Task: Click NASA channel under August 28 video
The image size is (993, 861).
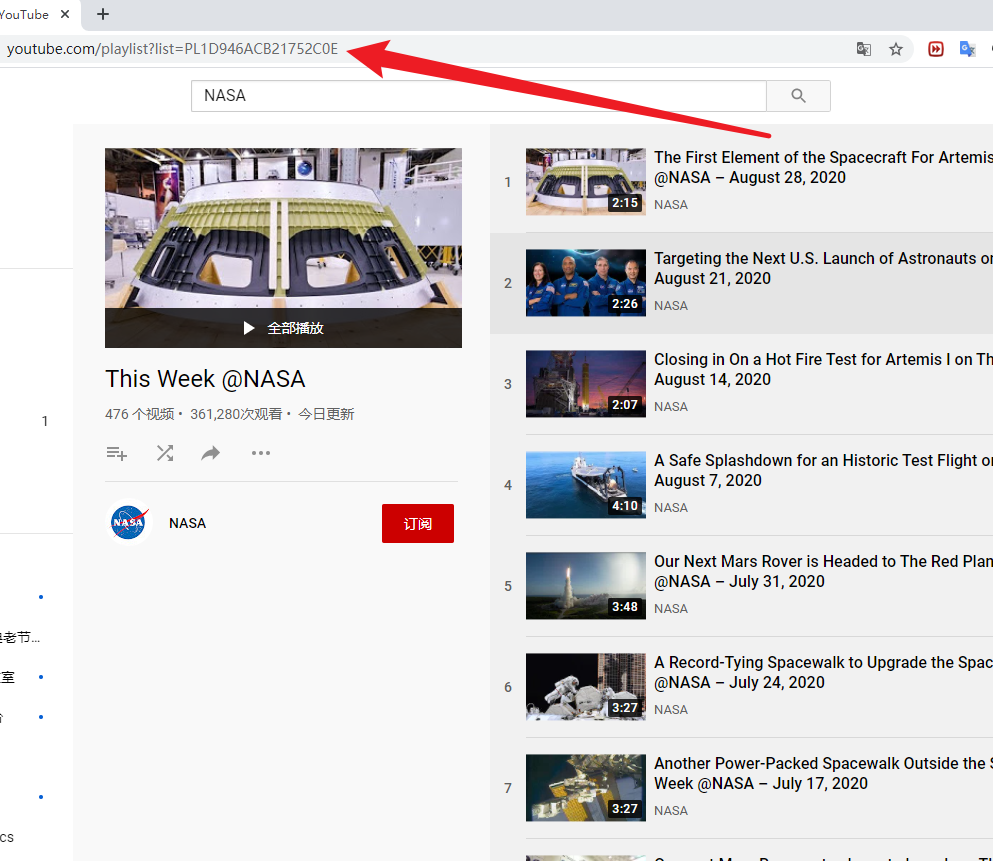Action: pyautogui.click(x=671, y=204)
